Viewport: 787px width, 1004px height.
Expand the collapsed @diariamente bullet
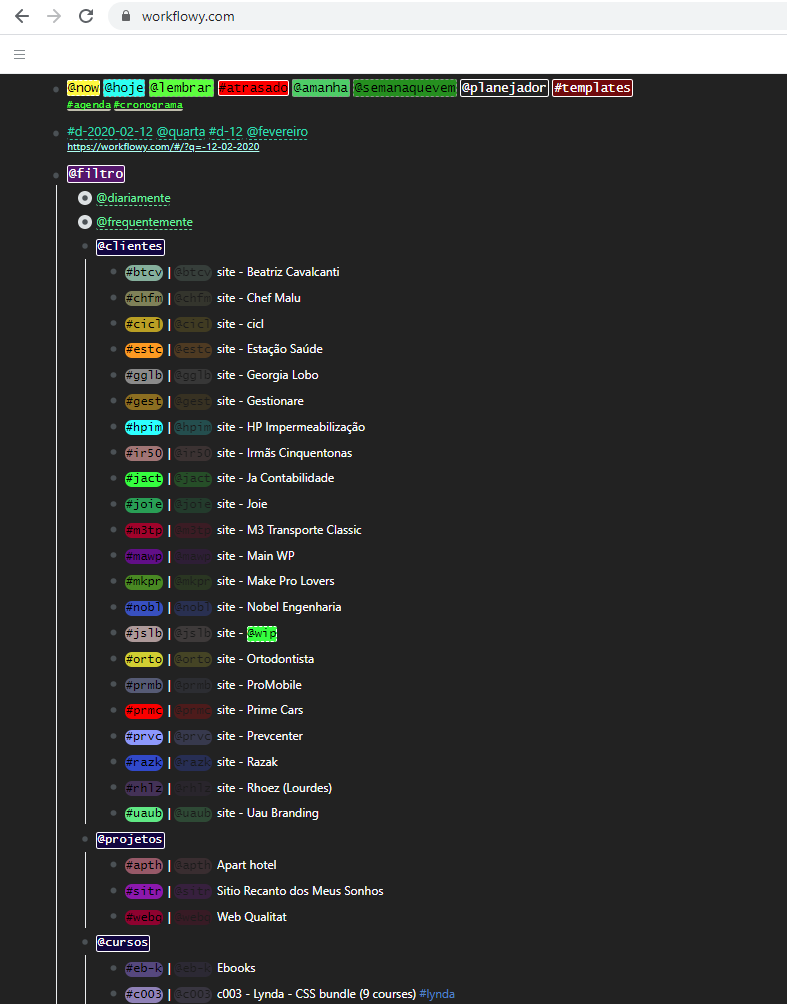click(x=85, y=198)
